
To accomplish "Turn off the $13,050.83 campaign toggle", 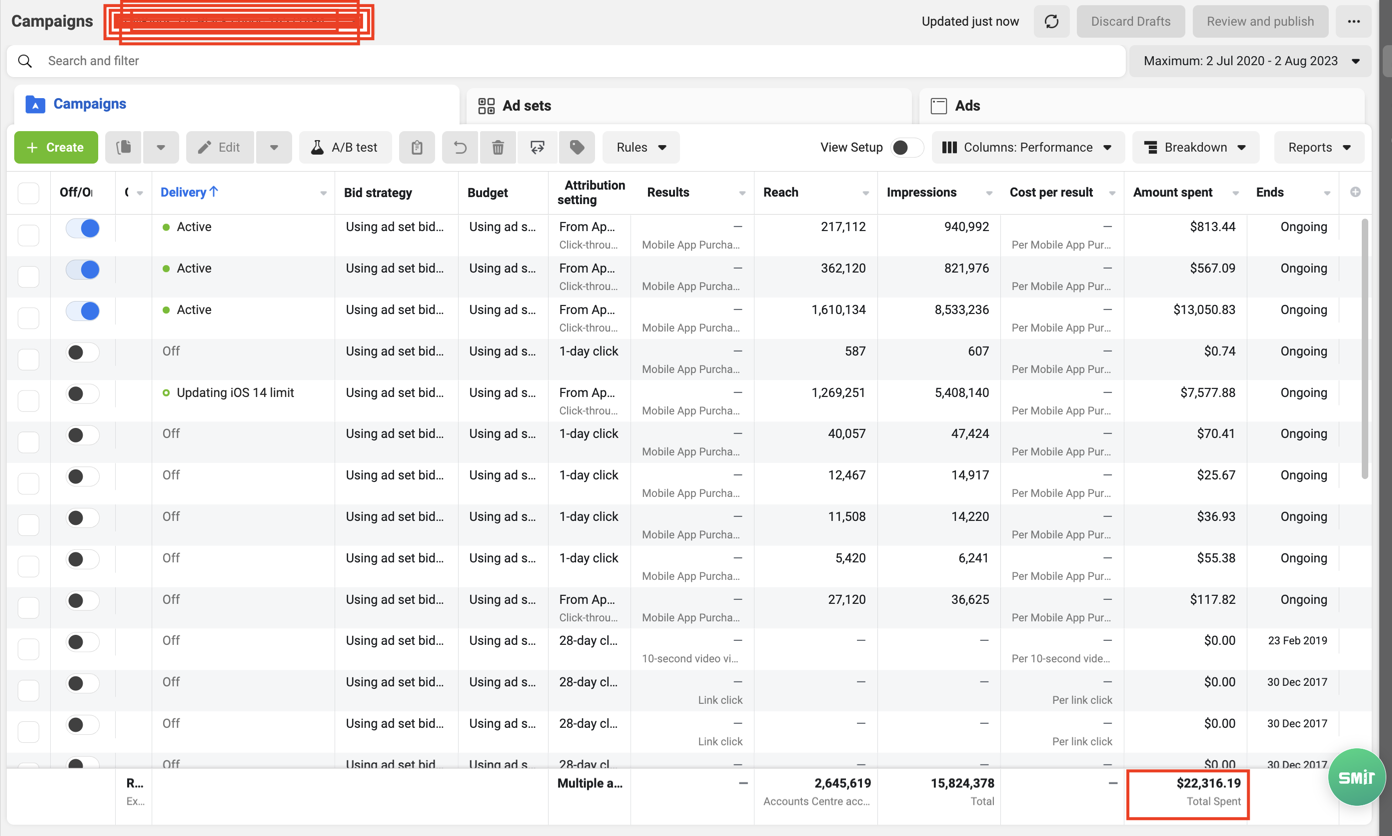I will coord(83,311).
